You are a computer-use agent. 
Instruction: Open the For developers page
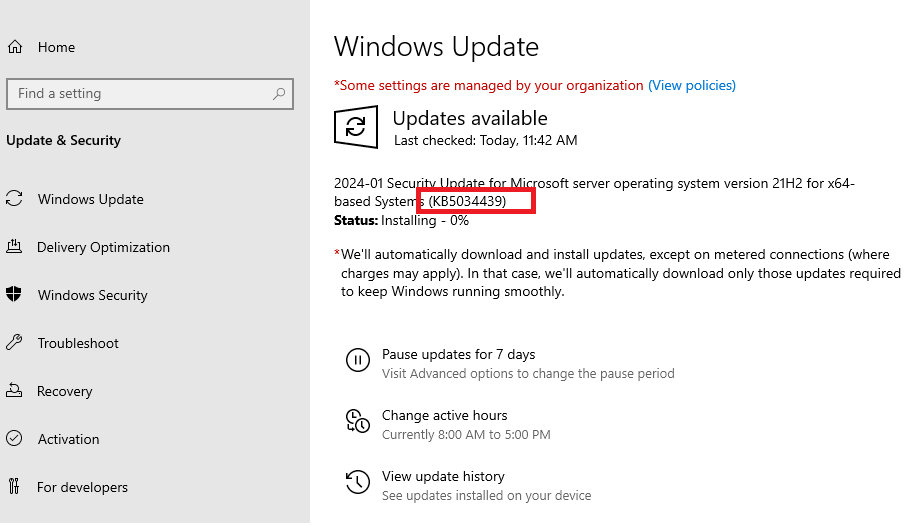pos(82,487)
